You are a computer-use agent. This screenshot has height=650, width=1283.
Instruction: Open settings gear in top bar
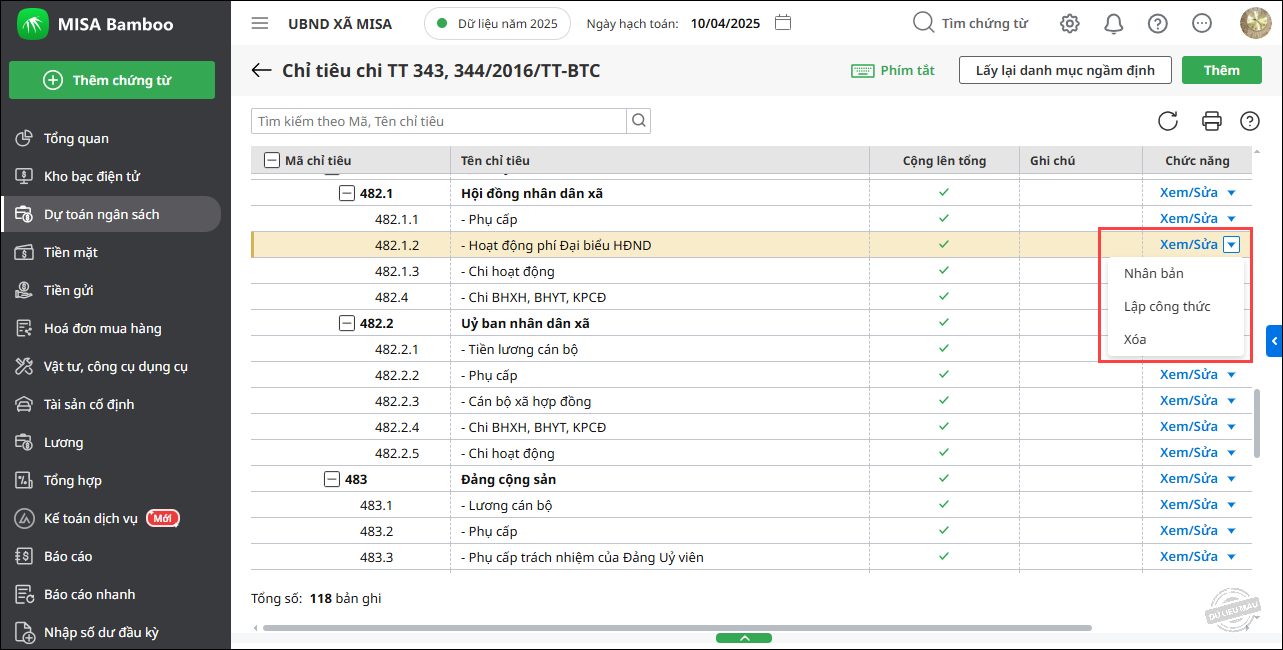[1070, 23]
